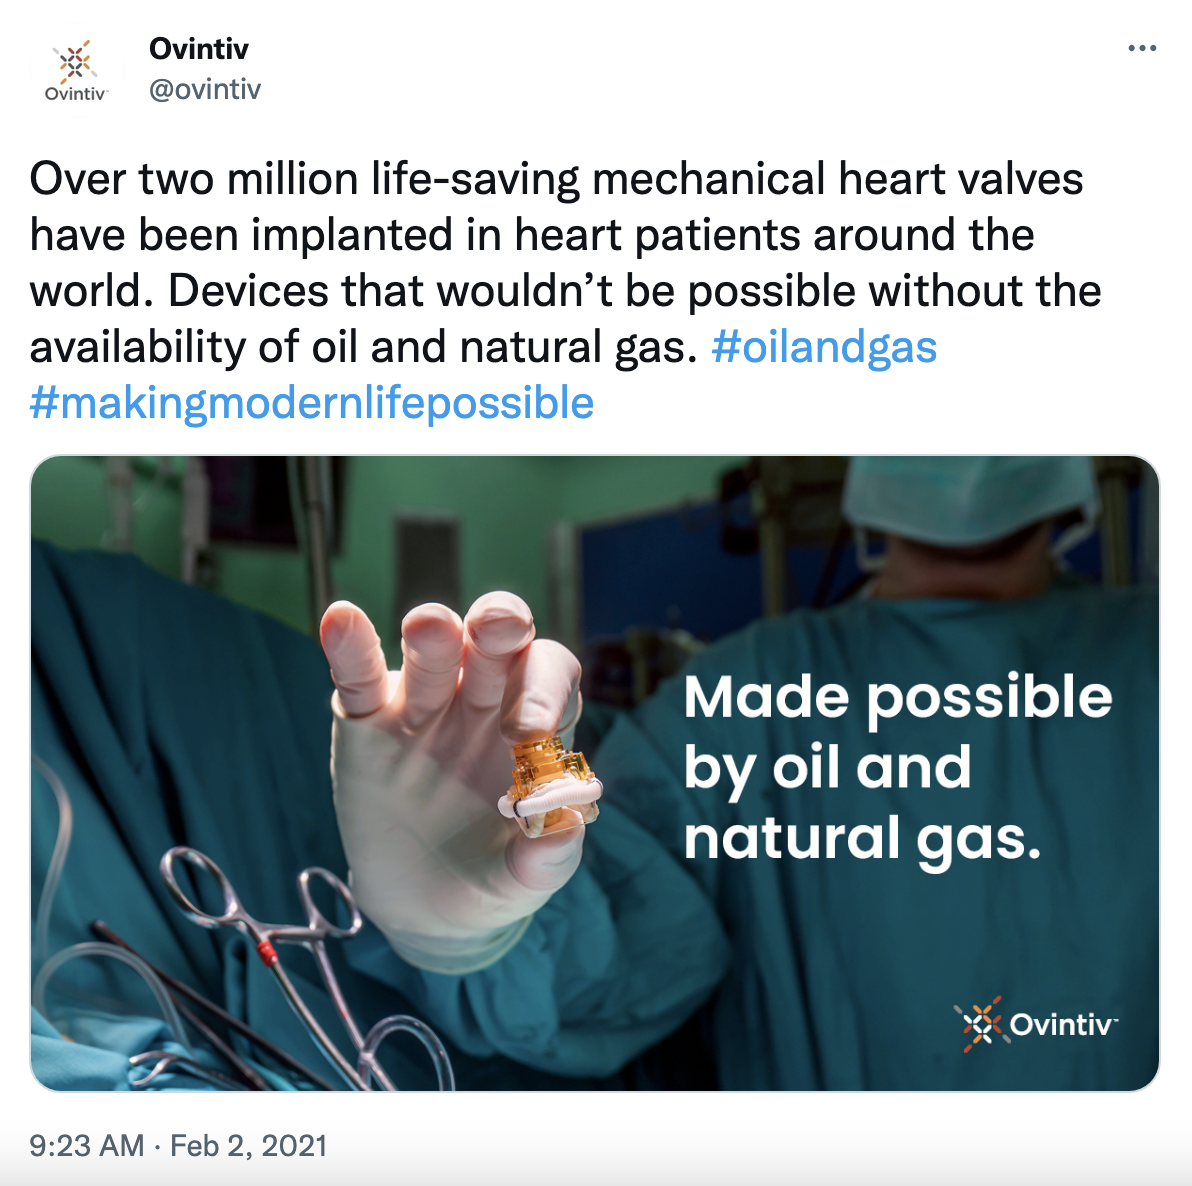Viewport: 1192px width, 1186px height.
Task: Open the Ovintiv profile avatar
Action: (x=76, y=70)
